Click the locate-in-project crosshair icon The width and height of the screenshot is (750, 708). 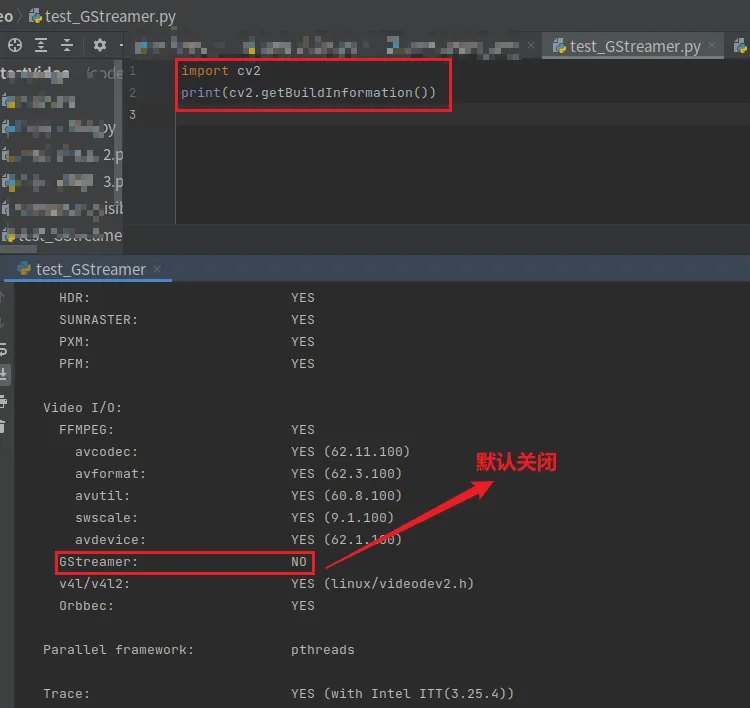tap(15, 45)
